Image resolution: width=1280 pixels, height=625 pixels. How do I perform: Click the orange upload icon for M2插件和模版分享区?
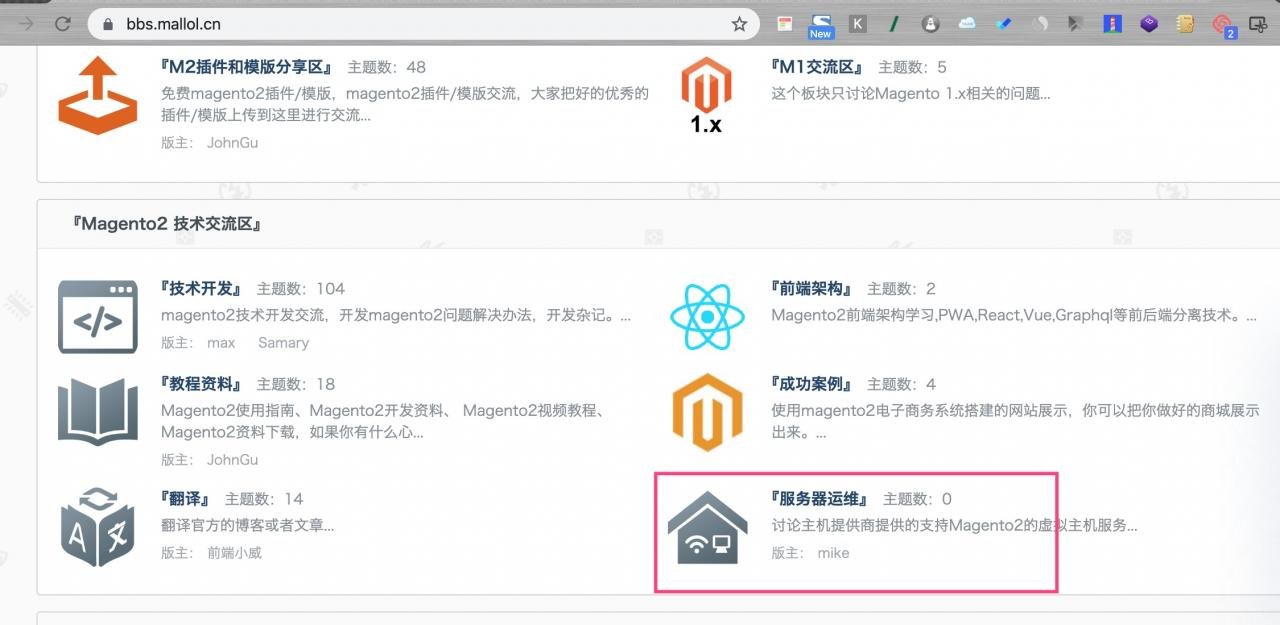pyautogui.click(x=97, y=96)
